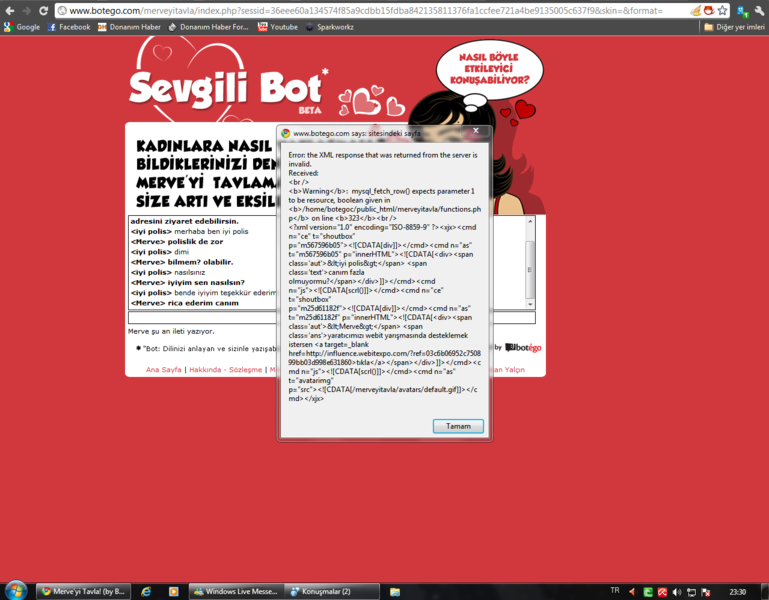Open Windows Media Player from the taskbar

click(174, 592)
